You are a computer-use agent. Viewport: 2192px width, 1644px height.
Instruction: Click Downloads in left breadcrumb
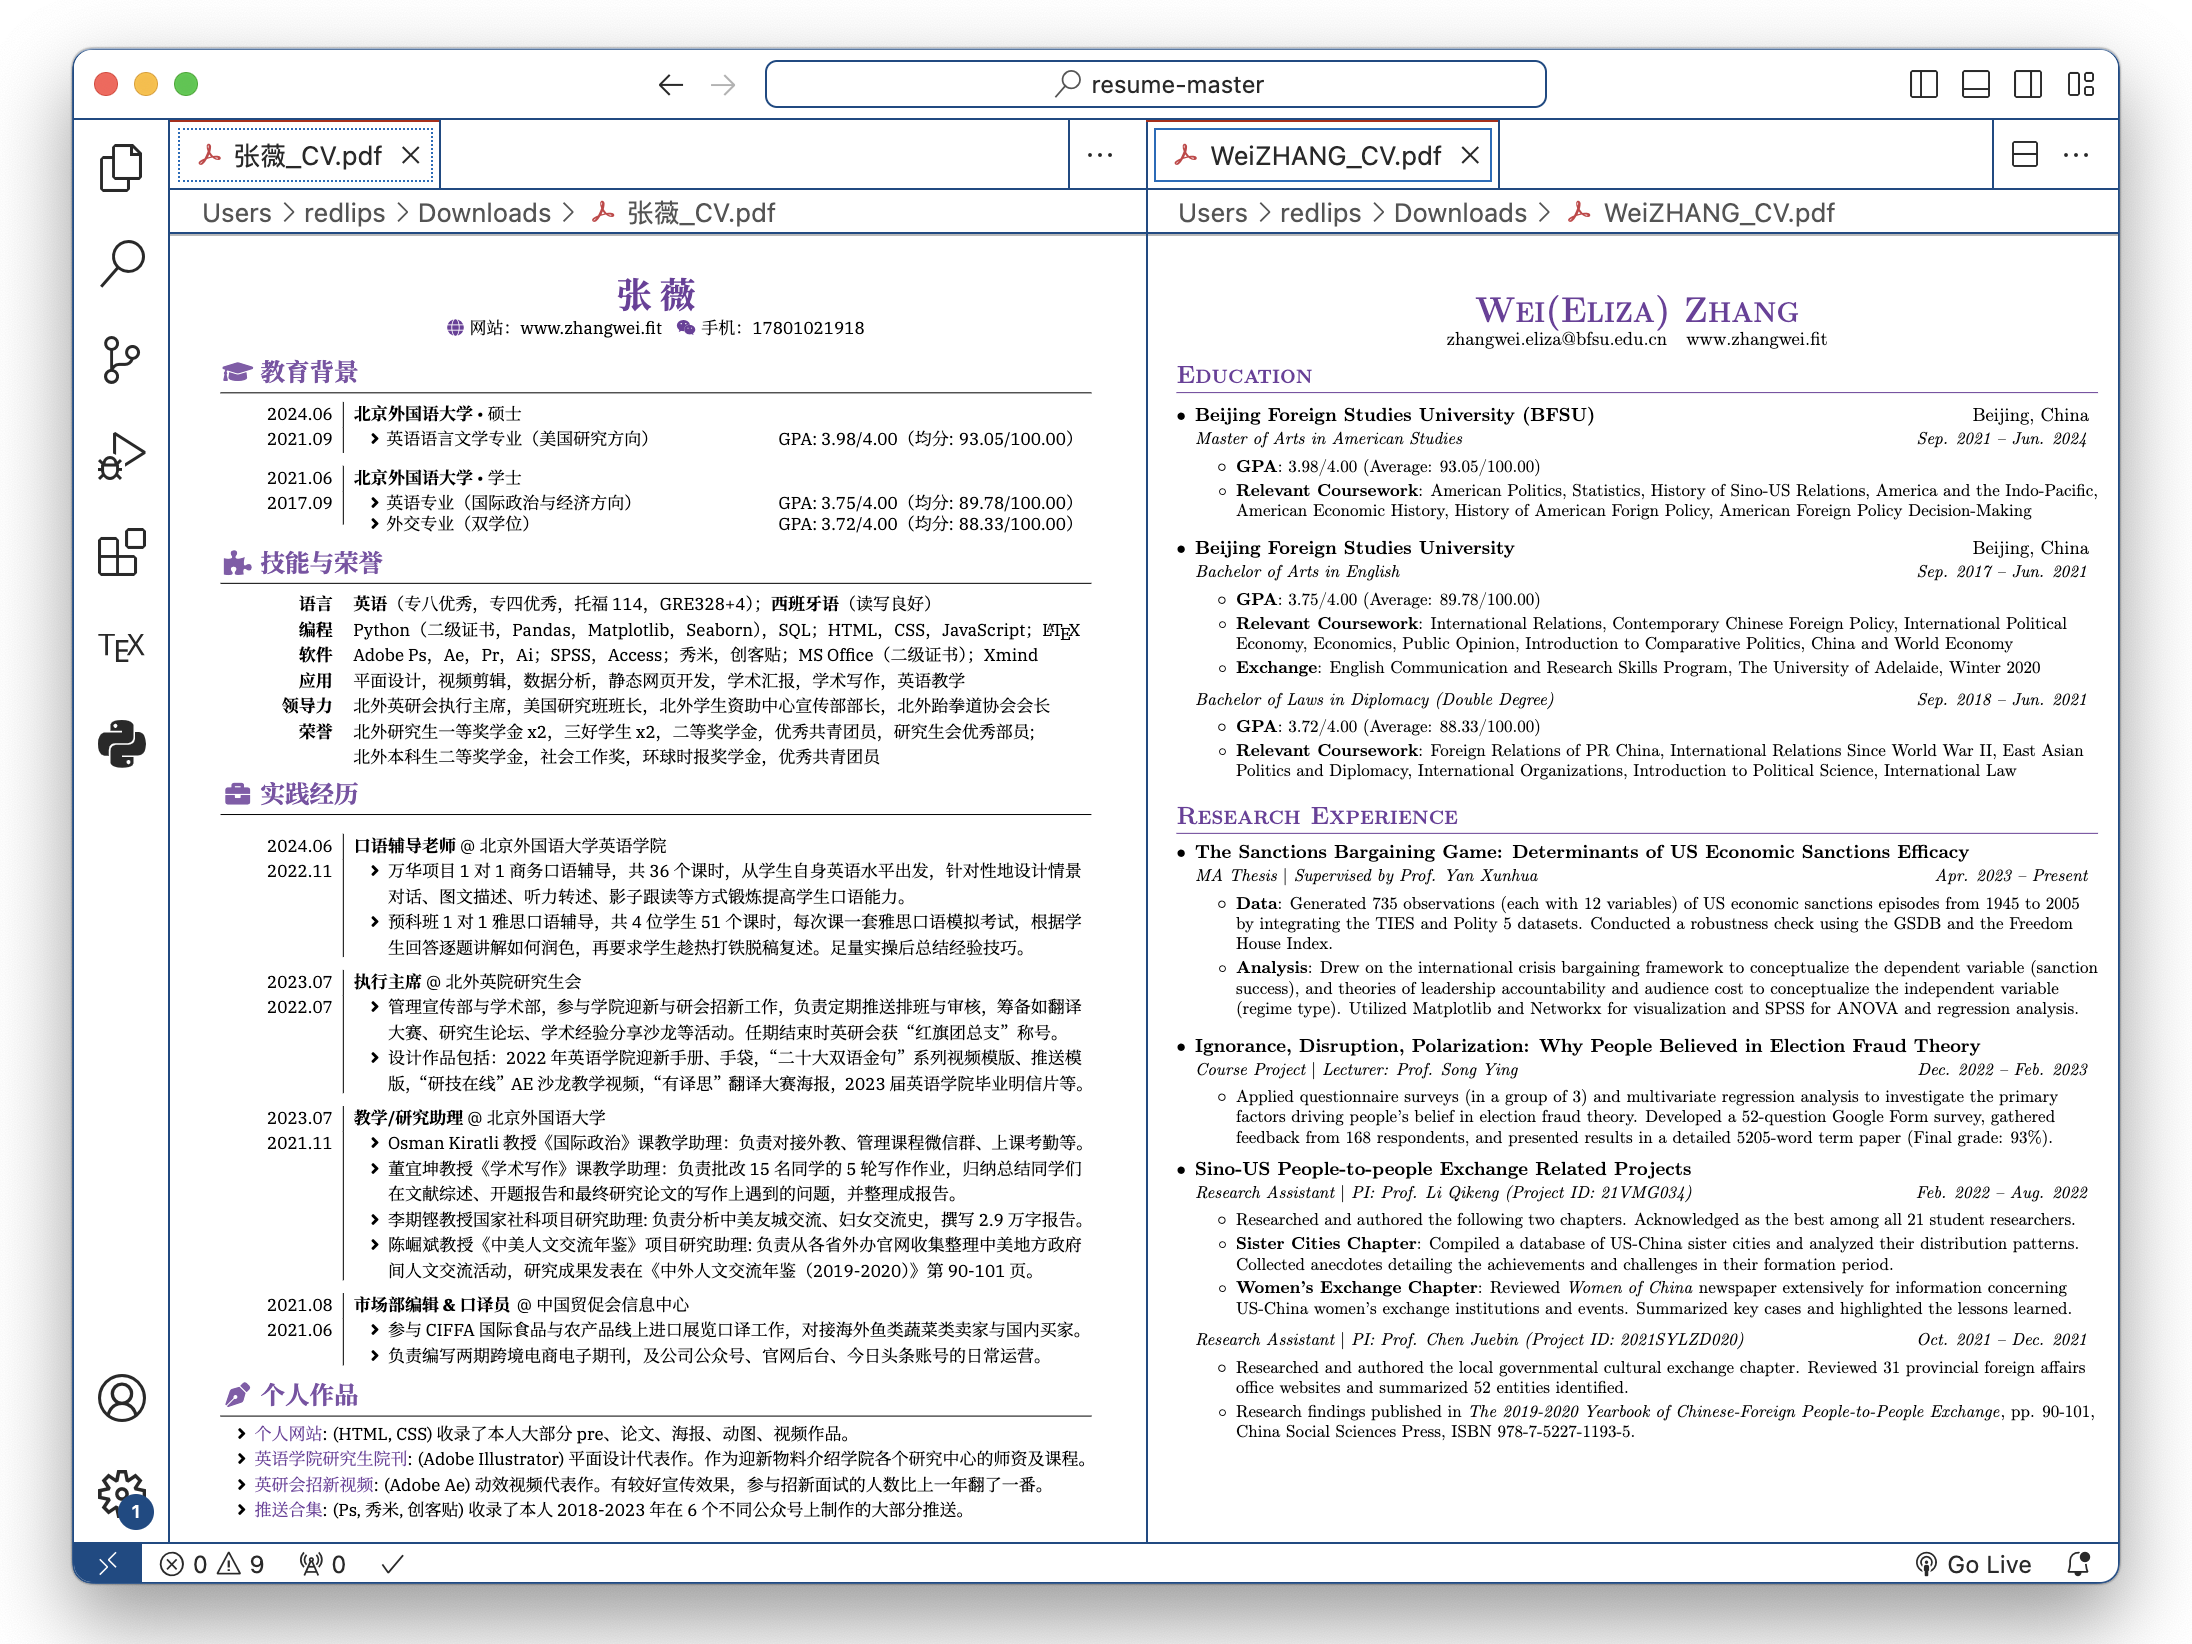click(x=484, y=213)
